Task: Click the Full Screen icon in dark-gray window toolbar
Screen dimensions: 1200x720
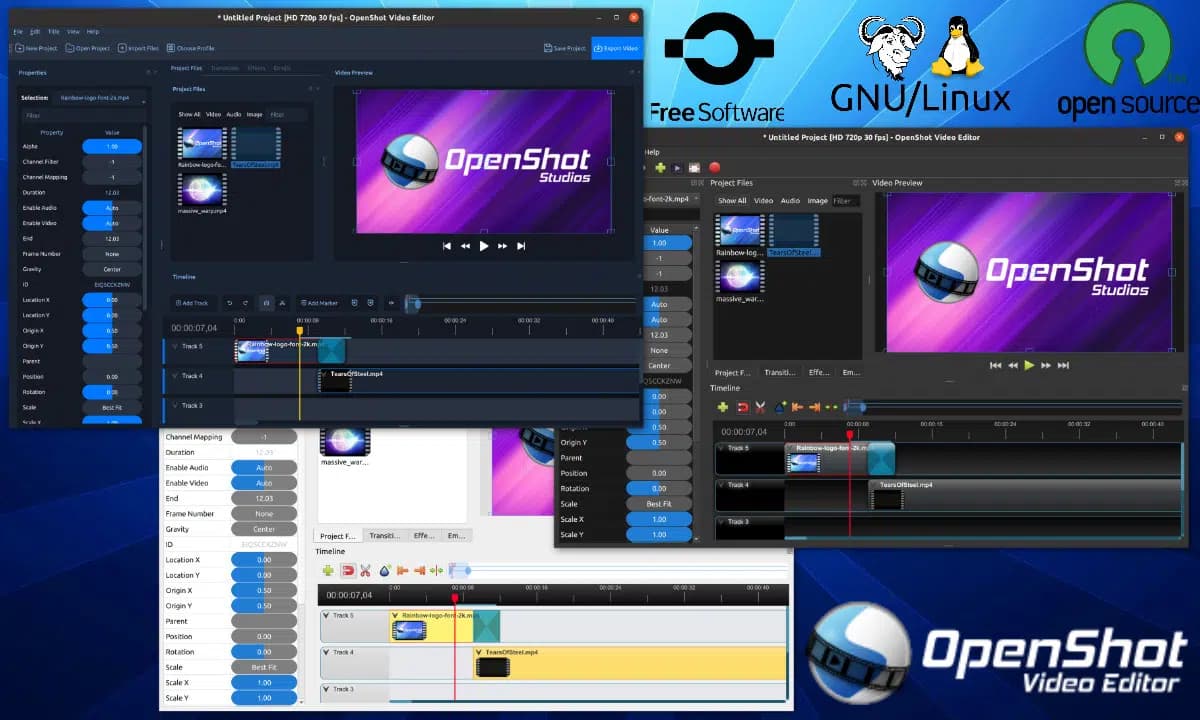Action: click(x=696, y=168)
